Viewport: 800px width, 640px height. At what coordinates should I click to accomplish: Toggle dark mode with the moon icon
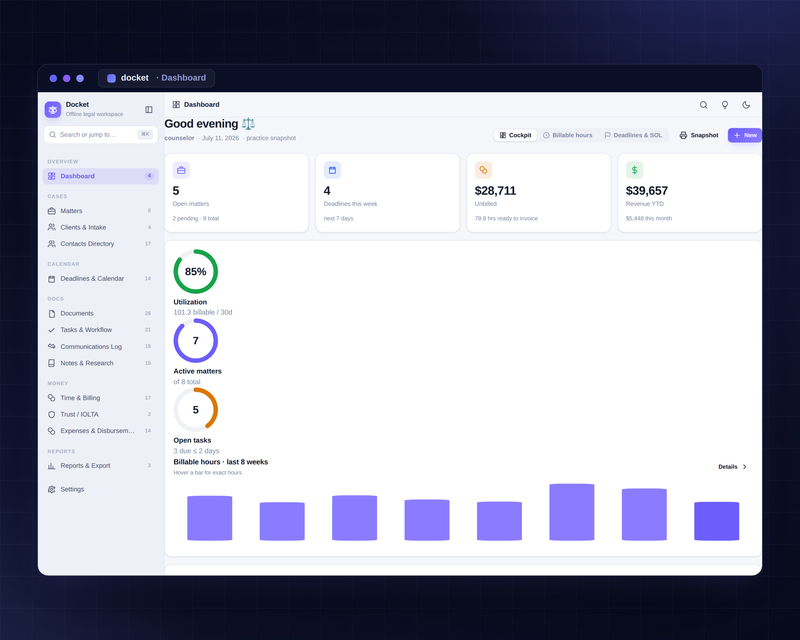click(746, 105)
